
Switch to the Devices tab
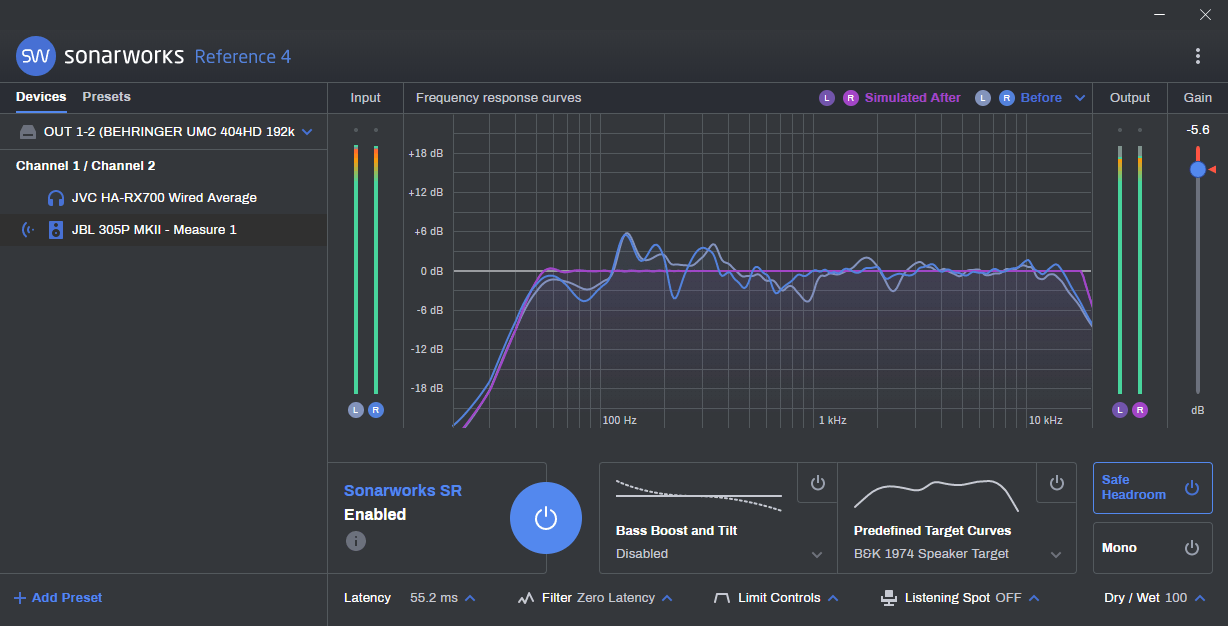41,97
